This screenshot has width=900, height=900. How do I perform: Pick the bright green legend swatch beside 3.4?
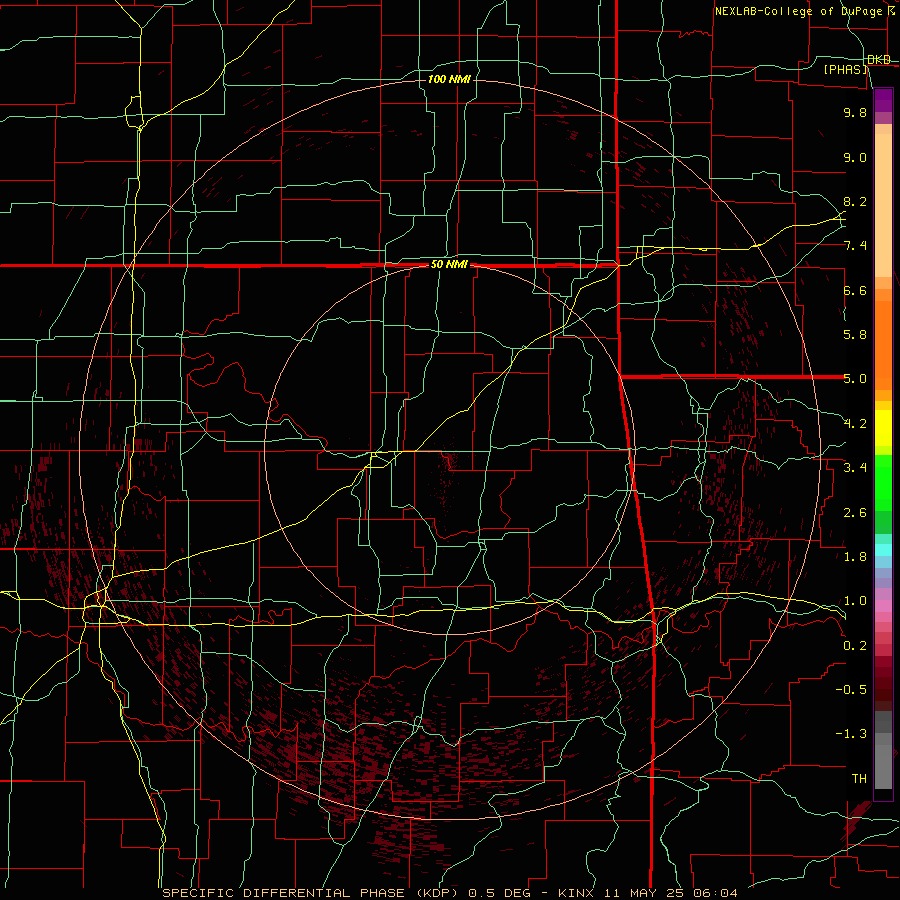(883, 482)
